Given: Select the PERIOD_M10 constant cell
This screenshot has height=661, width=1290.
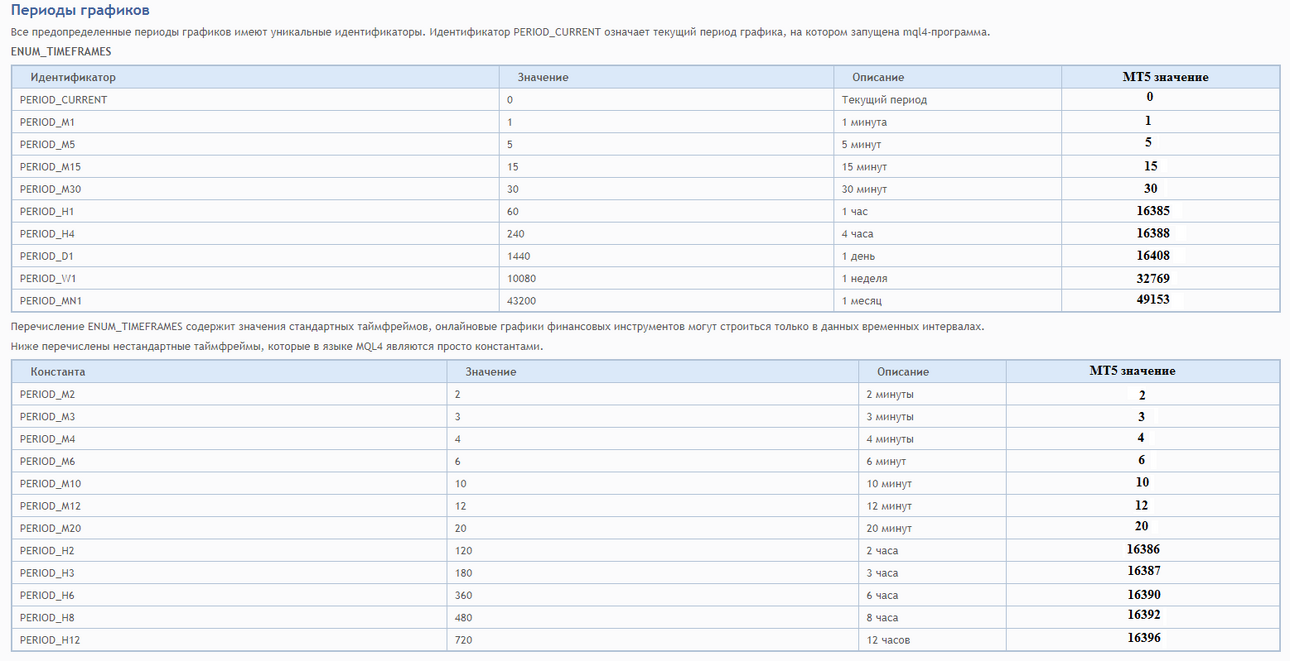Looking at the screenshot, I should [229, 484].
